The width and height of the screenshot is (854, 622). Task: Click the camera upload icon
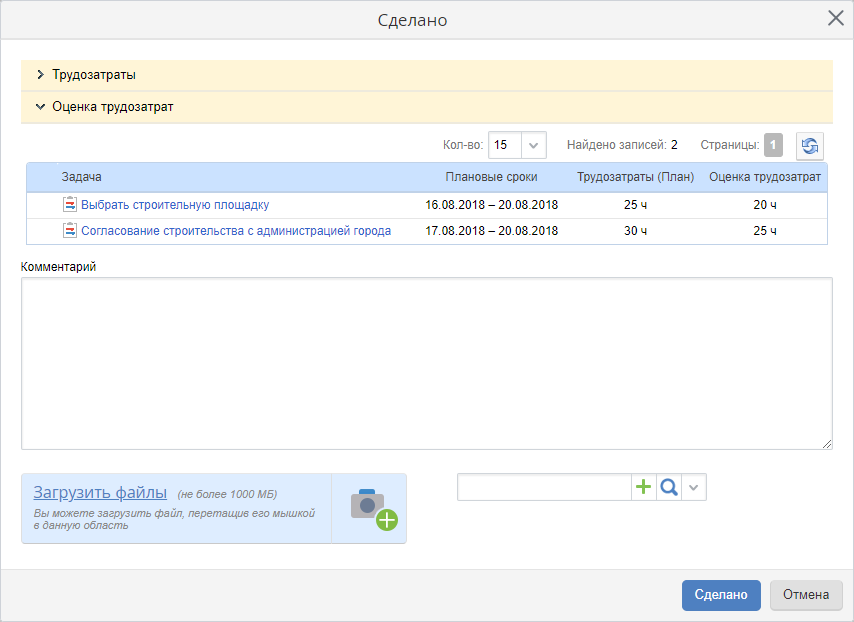(369, 508)
